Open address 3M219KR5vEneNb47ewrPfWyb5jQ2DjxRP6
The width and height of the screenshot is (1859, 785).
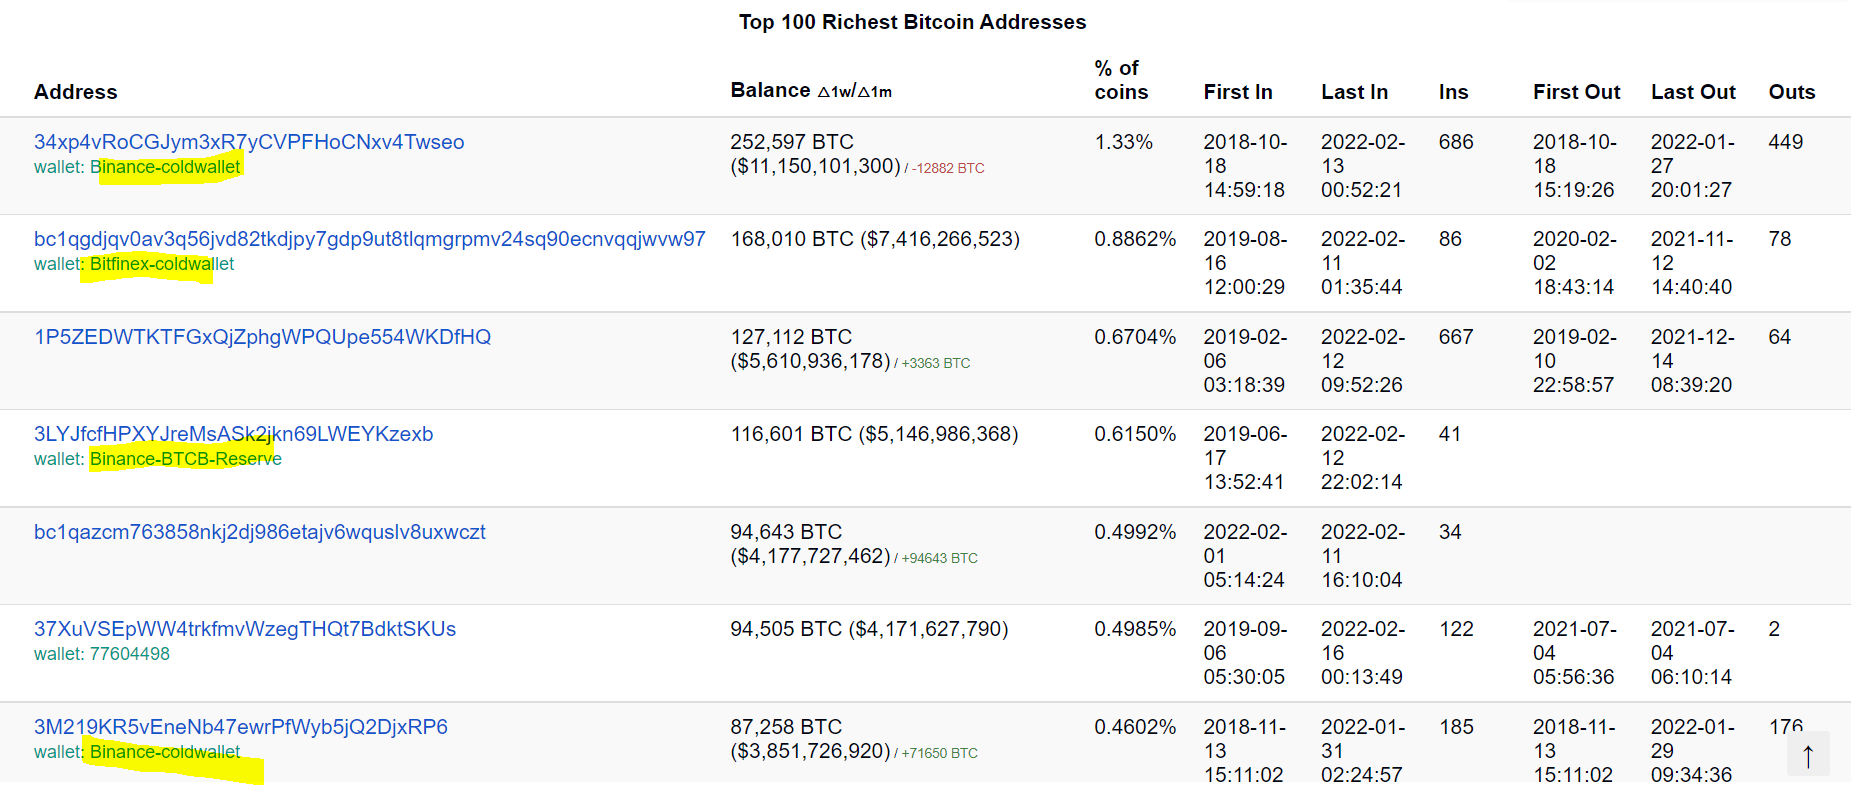click(240, 727)
